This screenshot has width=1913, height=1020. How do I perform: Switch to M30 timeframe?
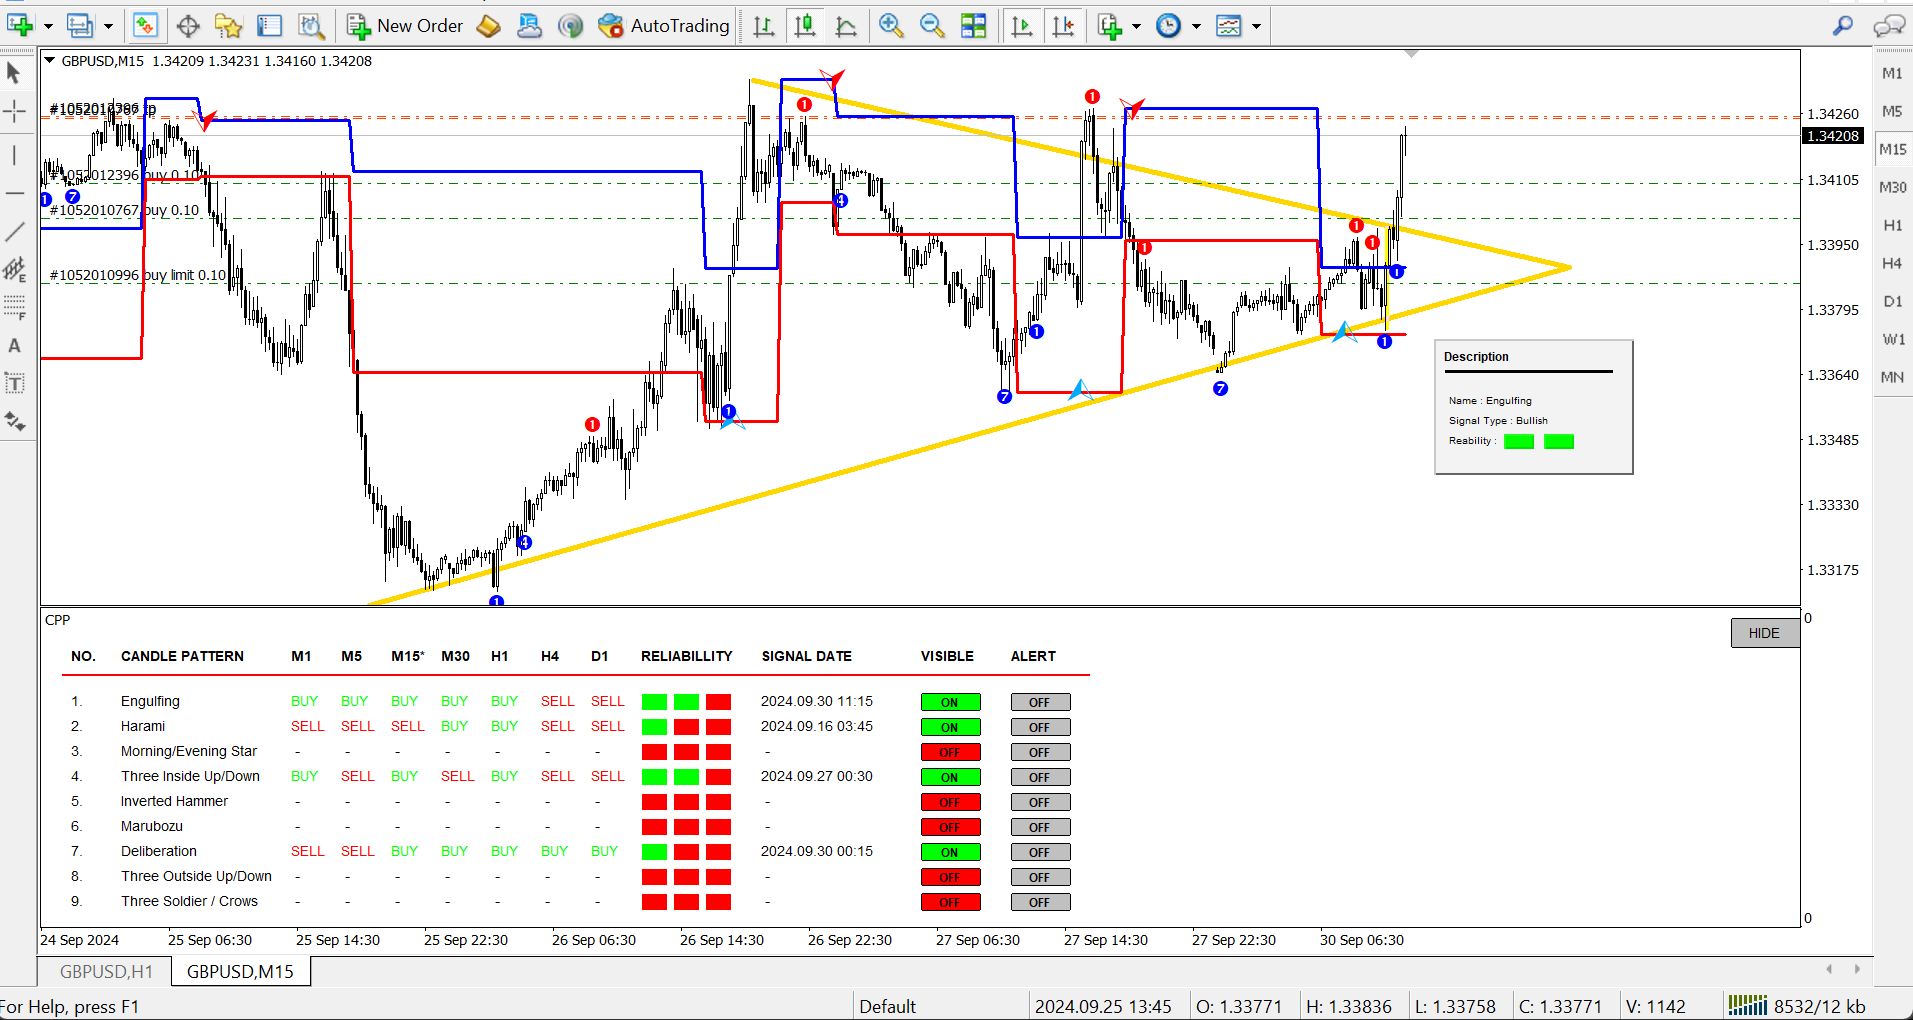click(1892, 187)
